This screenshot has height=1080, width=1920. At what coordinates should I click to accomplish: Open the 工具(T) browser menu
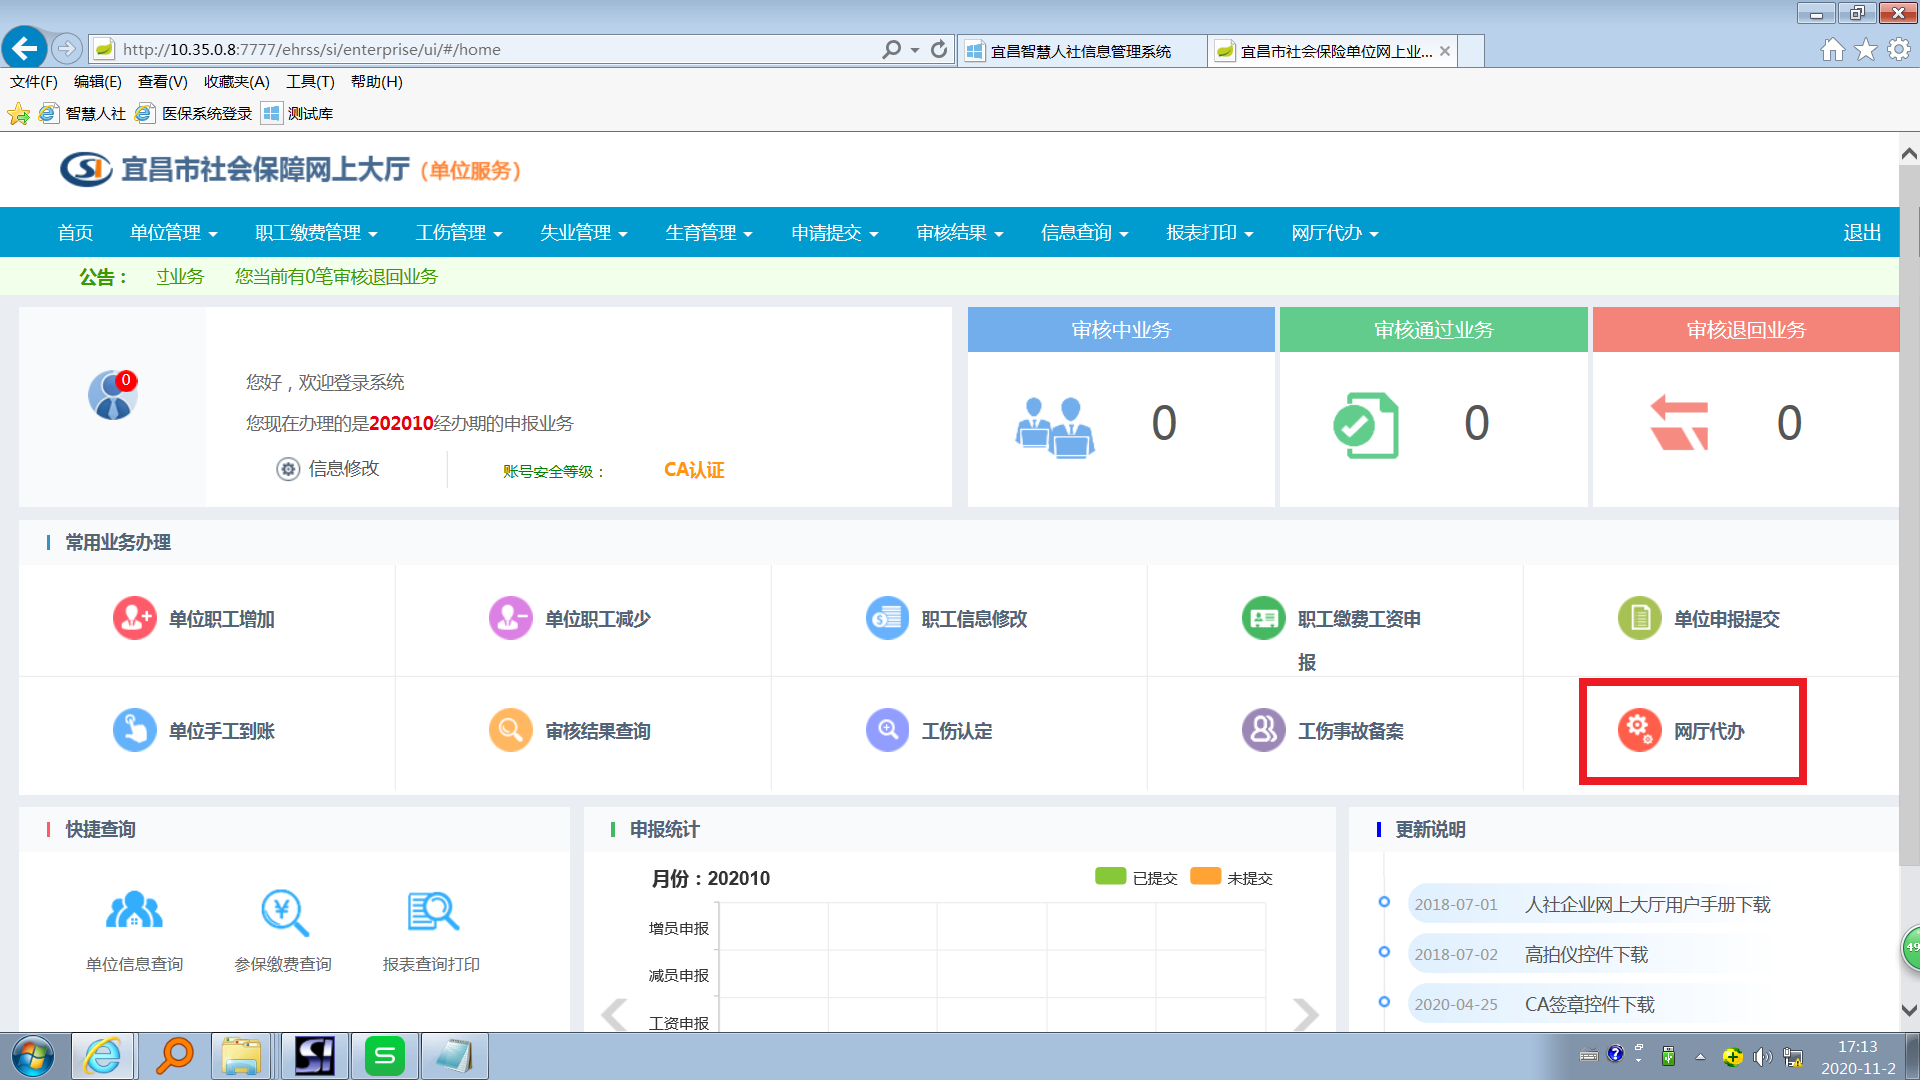coord(310,82)
